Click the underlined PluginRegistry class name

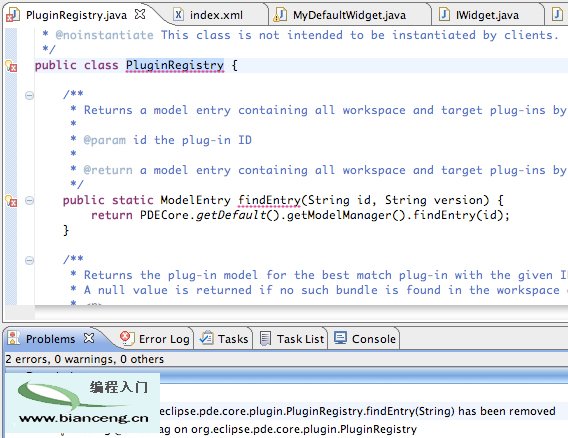[175, 65]
